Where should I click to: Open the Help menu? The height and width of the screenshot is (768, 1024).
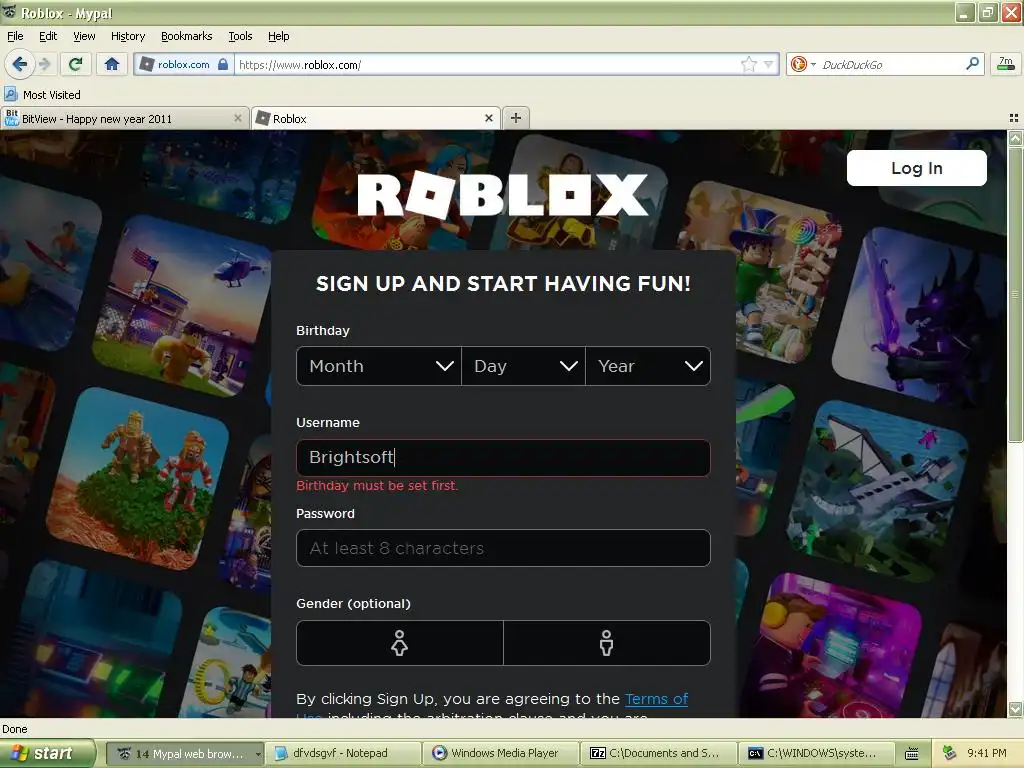click(x=278, y=36)
